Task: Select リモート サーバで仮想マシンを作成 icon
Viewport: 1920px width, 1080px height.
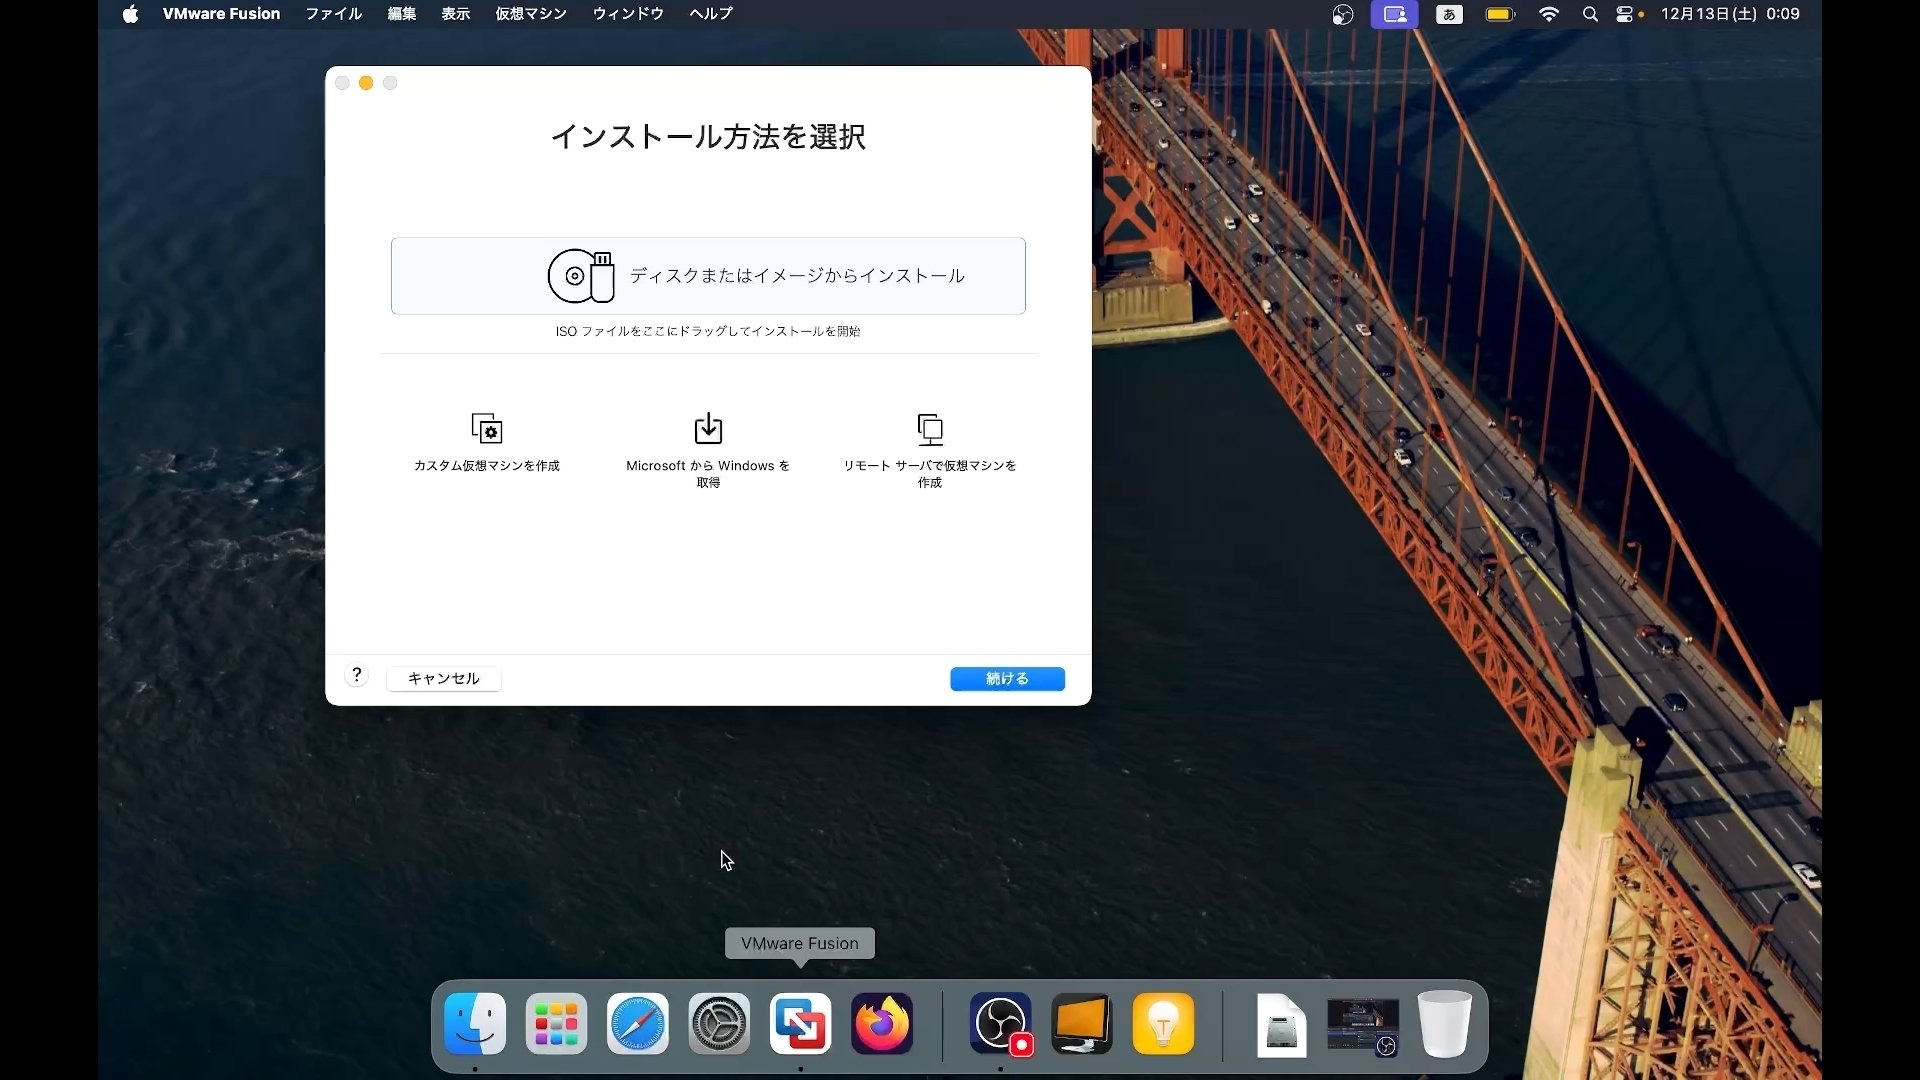Action: click(929, 428)
